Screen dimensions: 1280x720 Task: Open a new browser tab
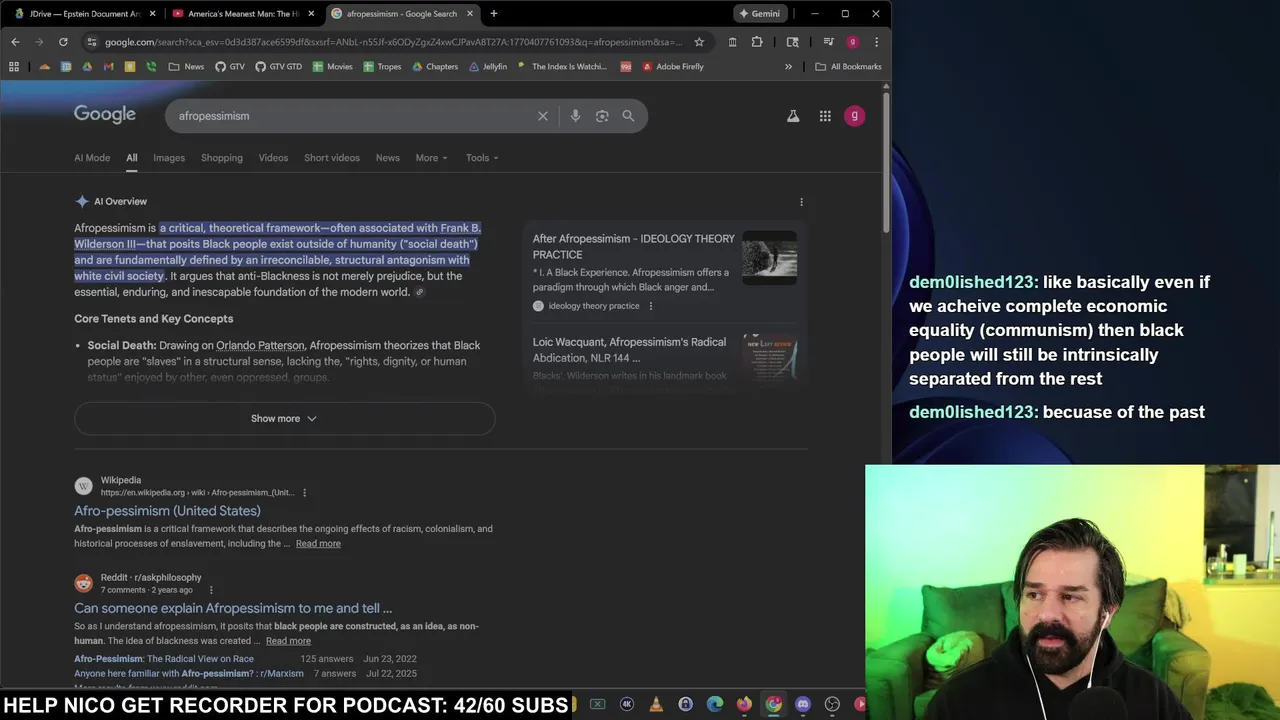click(x=494, y=14)
